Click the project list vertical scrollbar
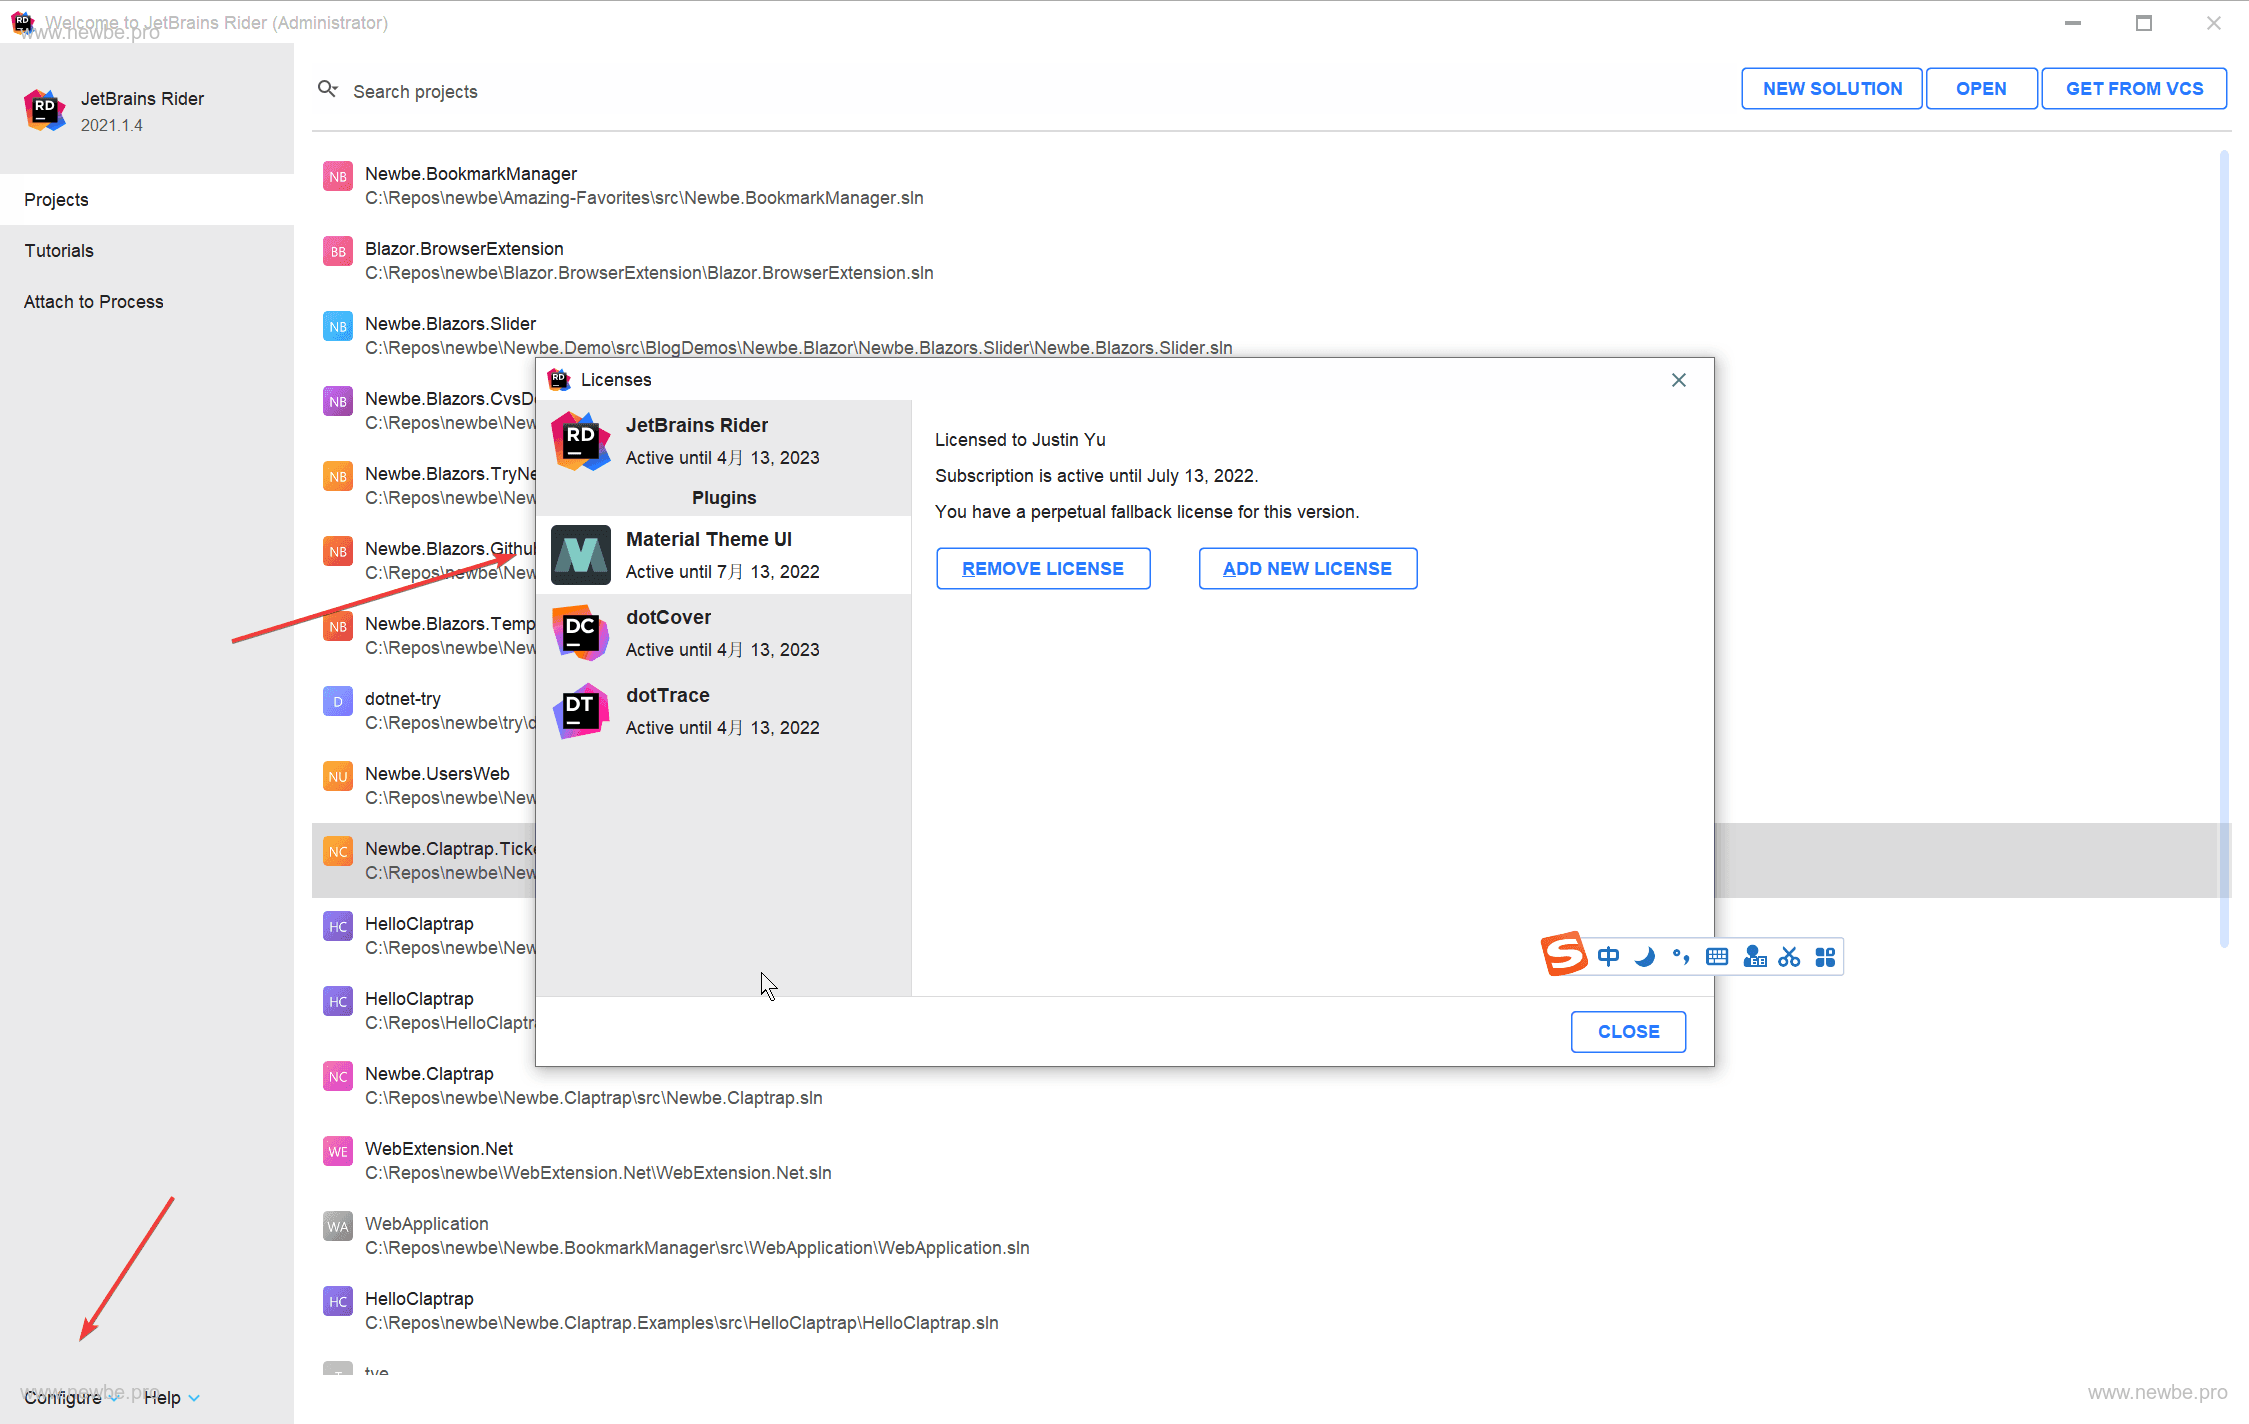Image resolution: width=2249 pixels, height=1424 pixels. 2224,545
